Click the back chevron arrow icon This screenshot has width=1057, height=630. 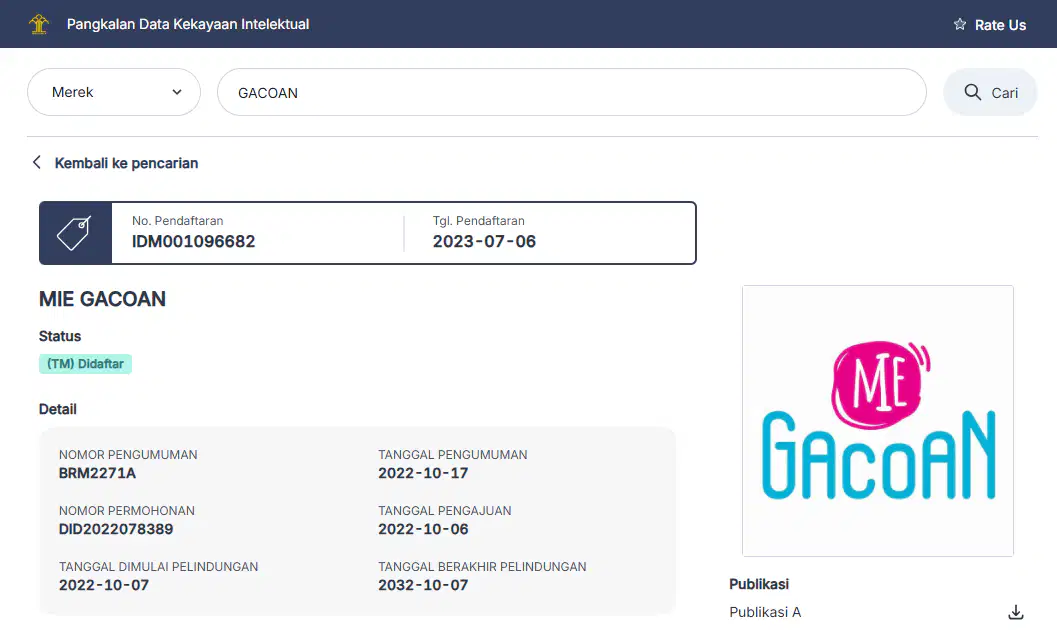[x=37, y=162]
